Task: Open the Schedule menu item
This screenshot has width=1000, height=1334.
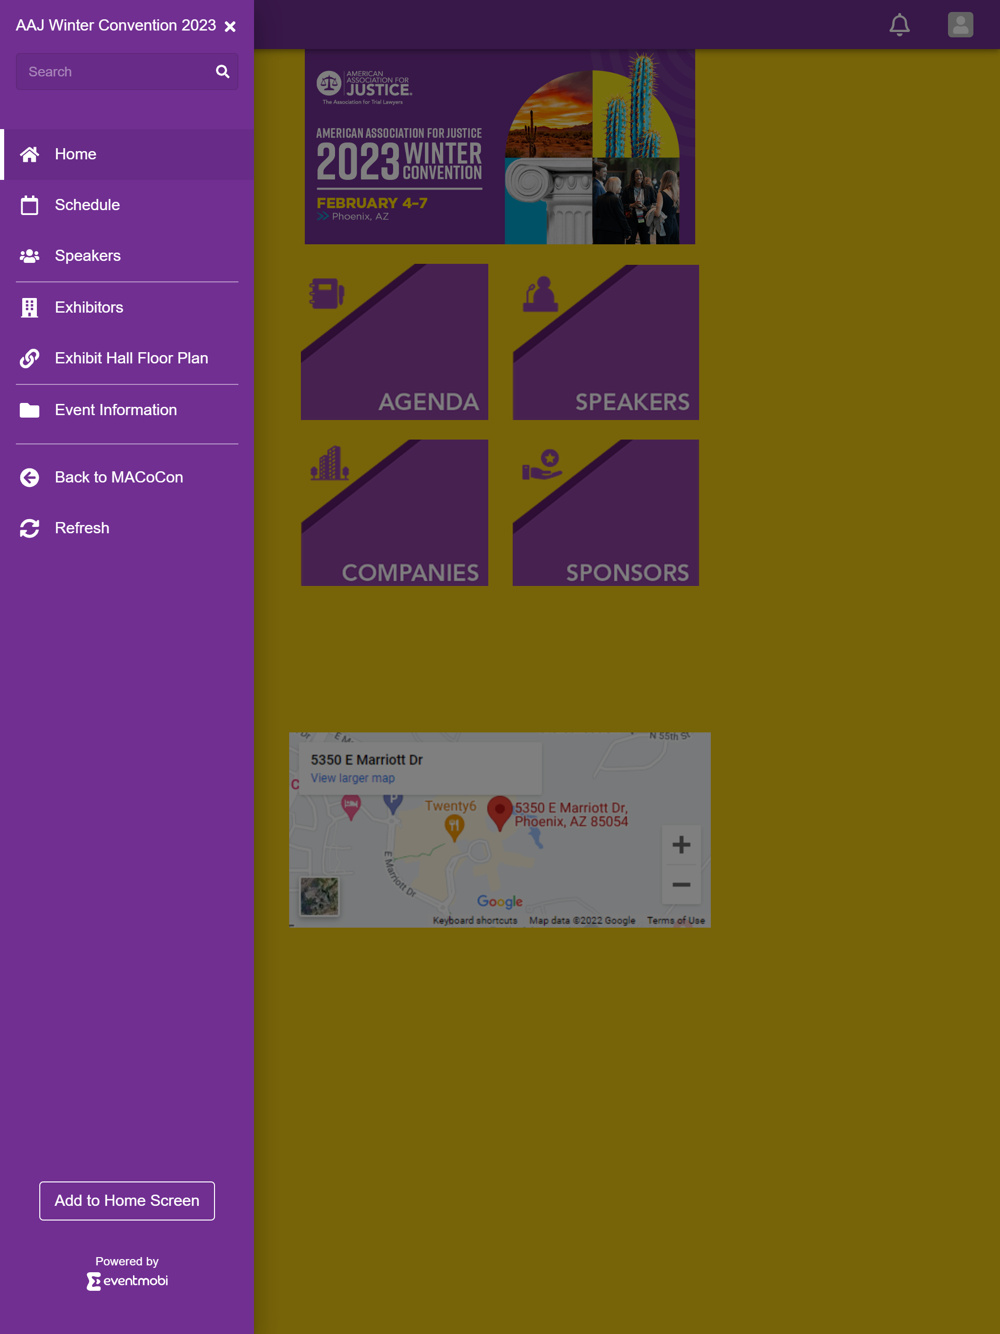Action: tap(127, 205)
